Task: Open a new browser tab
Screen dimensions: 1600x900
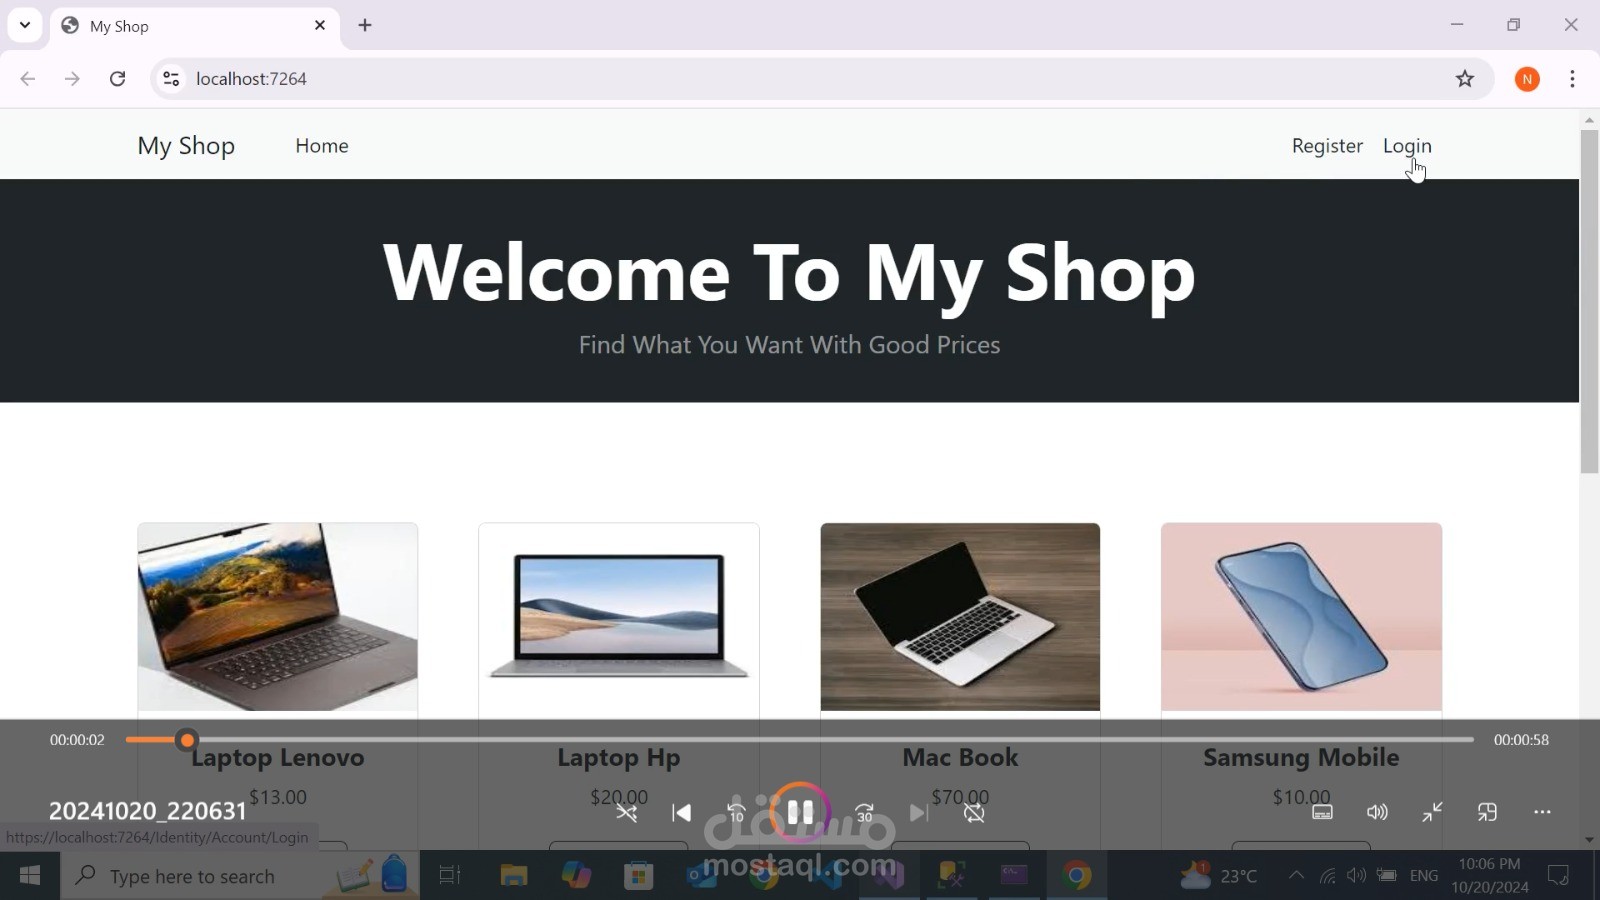Action: (x=365, y=25)
